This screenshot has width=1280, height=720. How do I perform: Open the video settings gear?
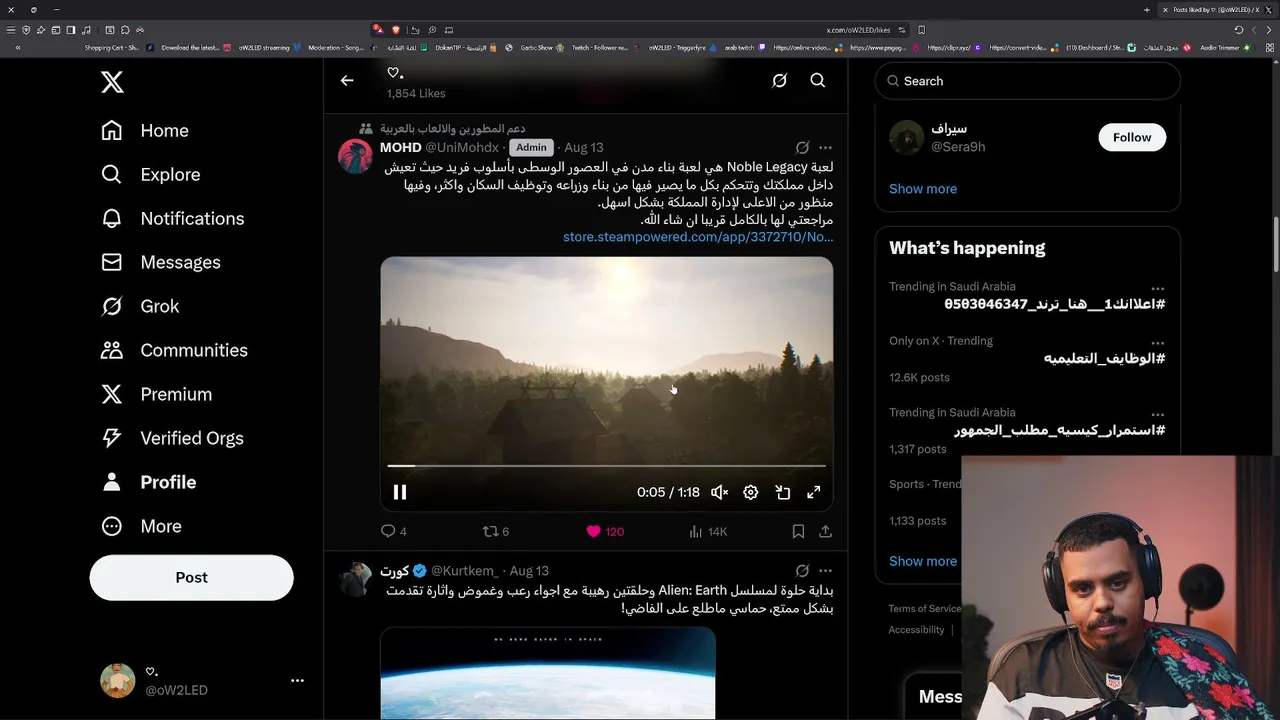(x=751, y=492)
